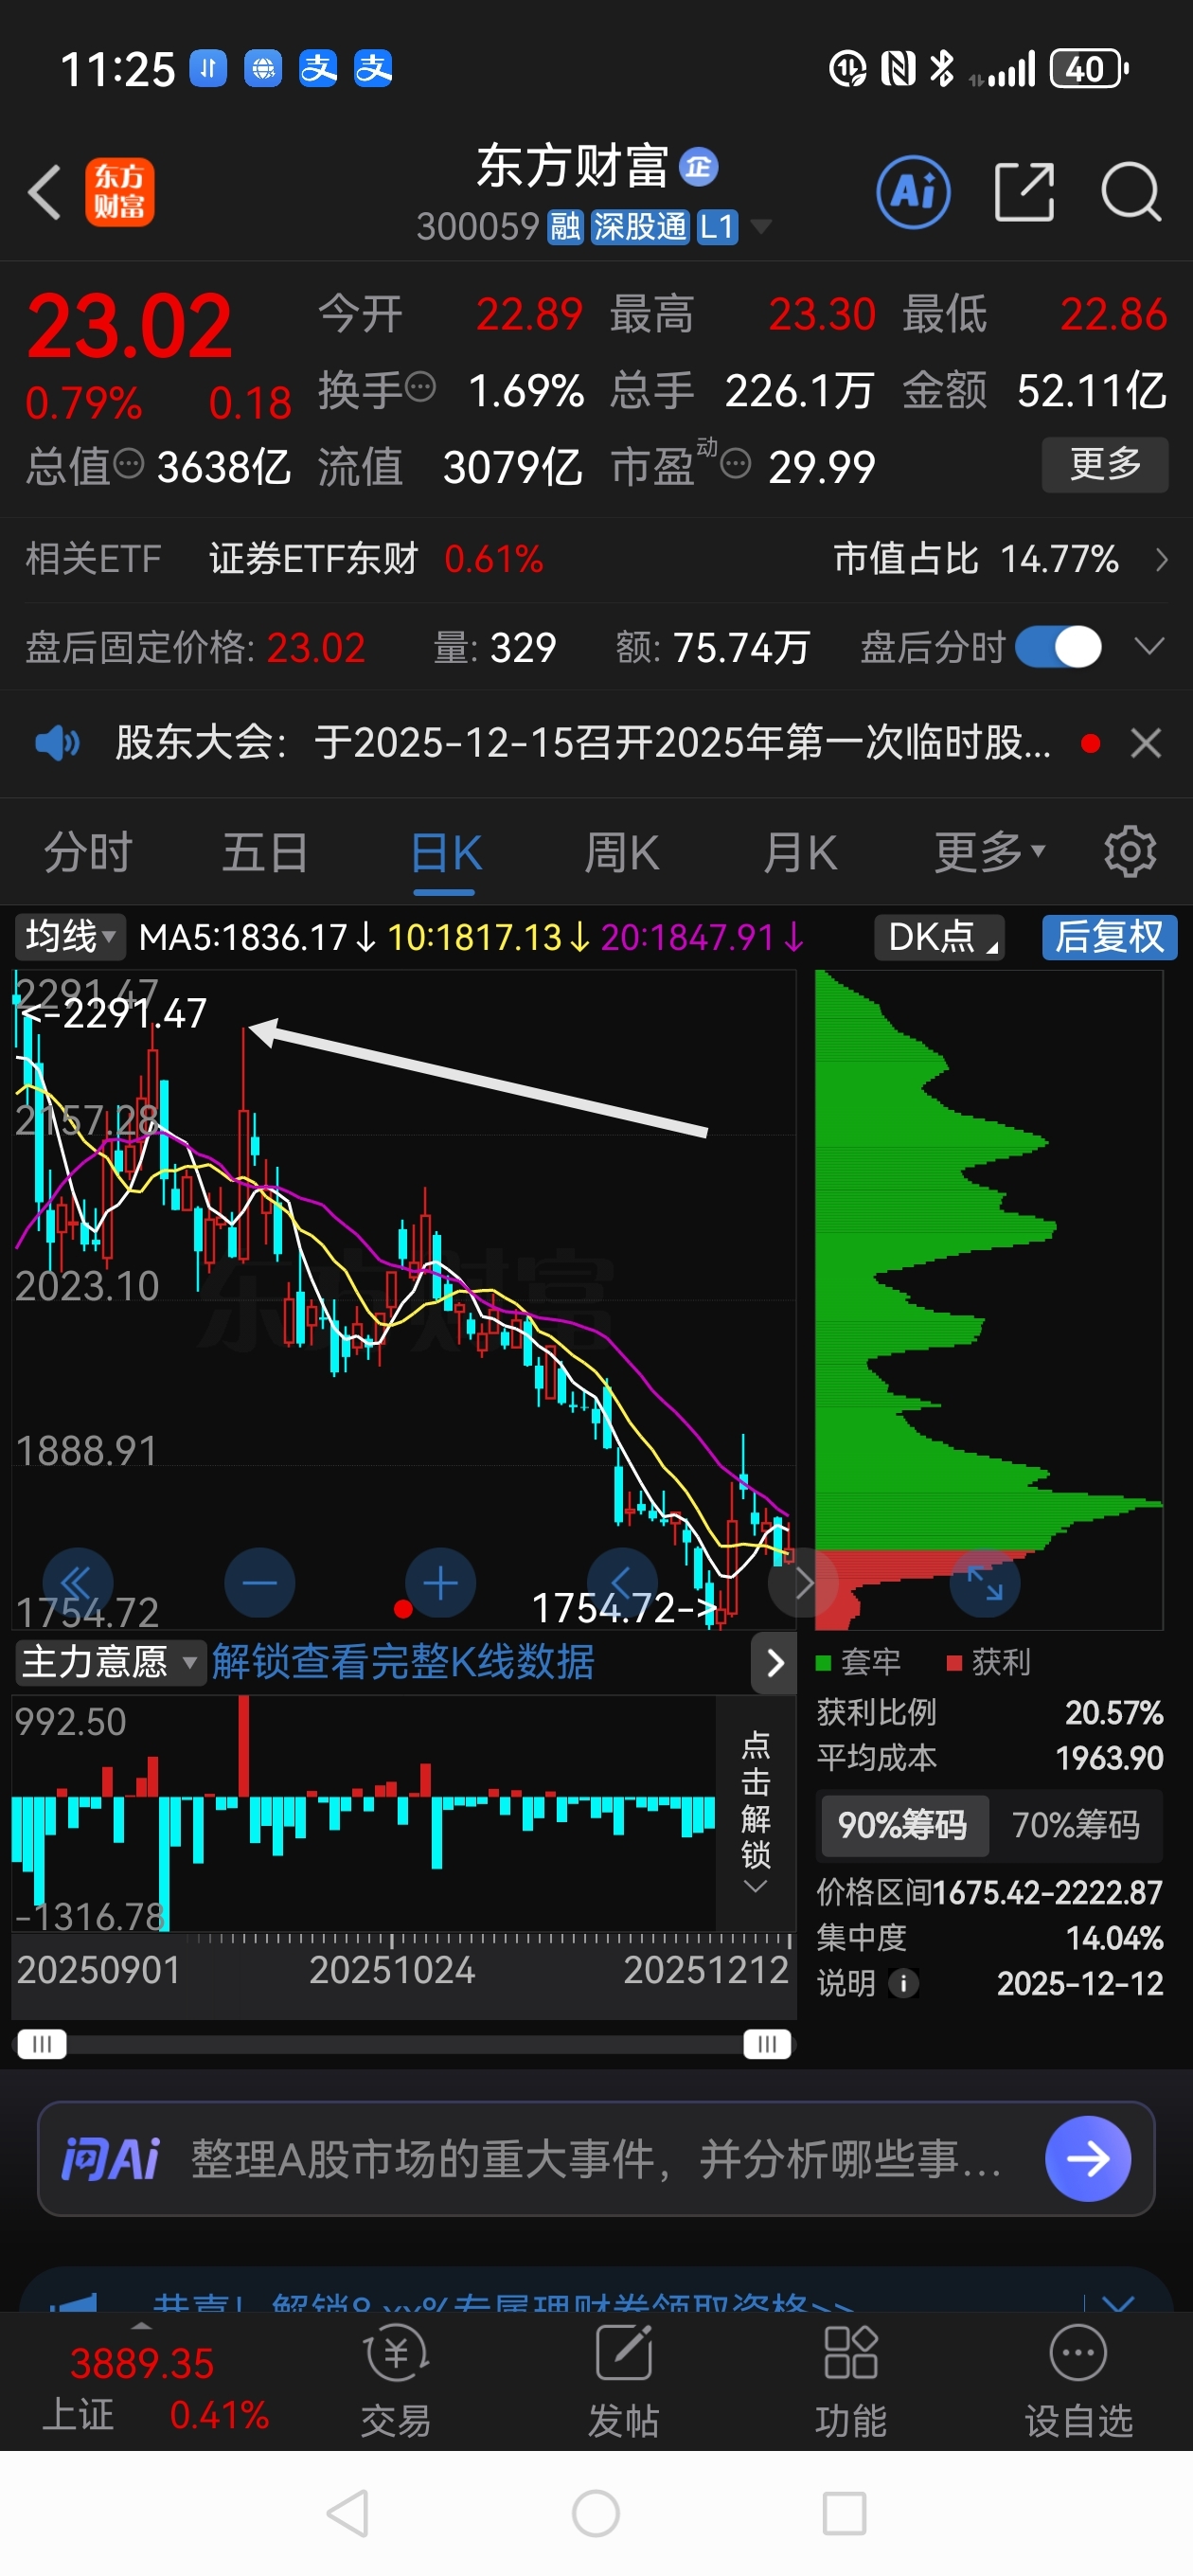The width and height of the screenshot is (1193, 2576).
Task: Open the 证券ETF东财 link
Action: coord(313,559)
